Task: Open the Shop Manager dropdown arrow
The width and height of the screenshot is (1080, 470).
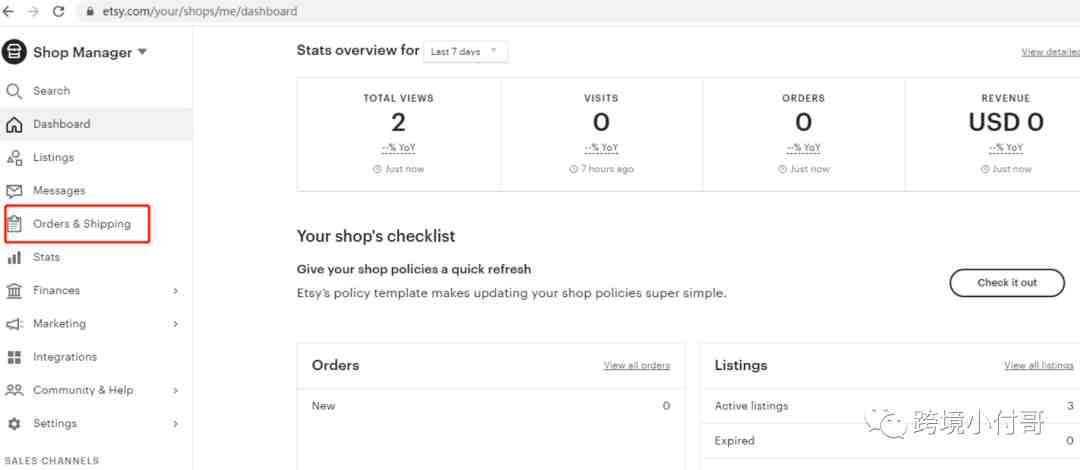Action: click(143, 52)
